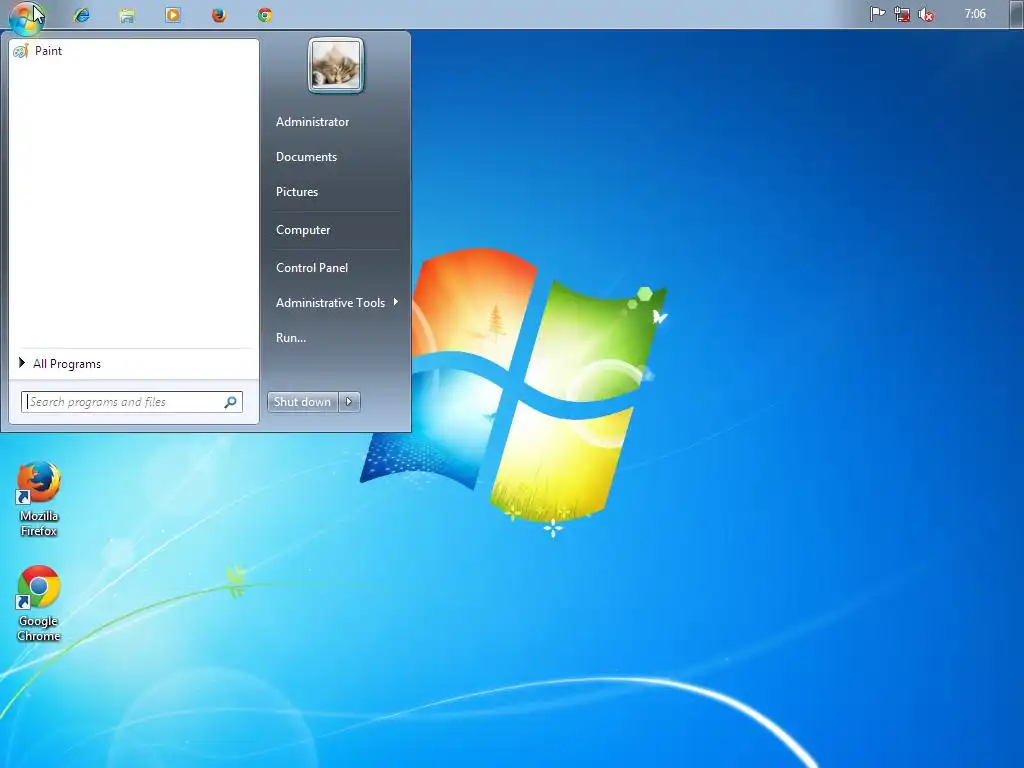Click the Show desktop strip beside the clock
This screenshot has height=768, width=1024.
[1017, 14]
